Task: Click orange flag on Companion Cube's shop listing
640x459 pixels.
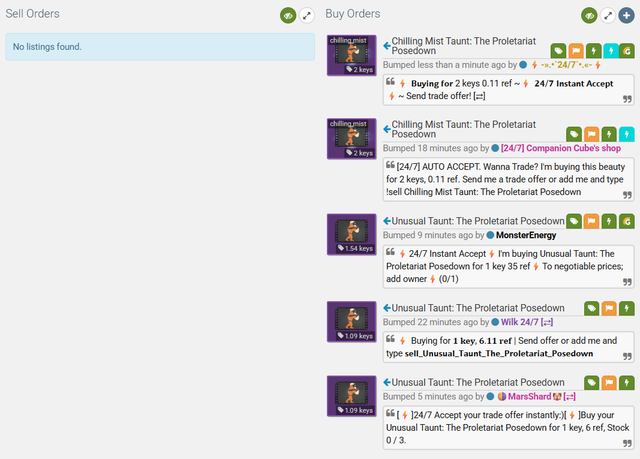Action: (x=591, y=134)
